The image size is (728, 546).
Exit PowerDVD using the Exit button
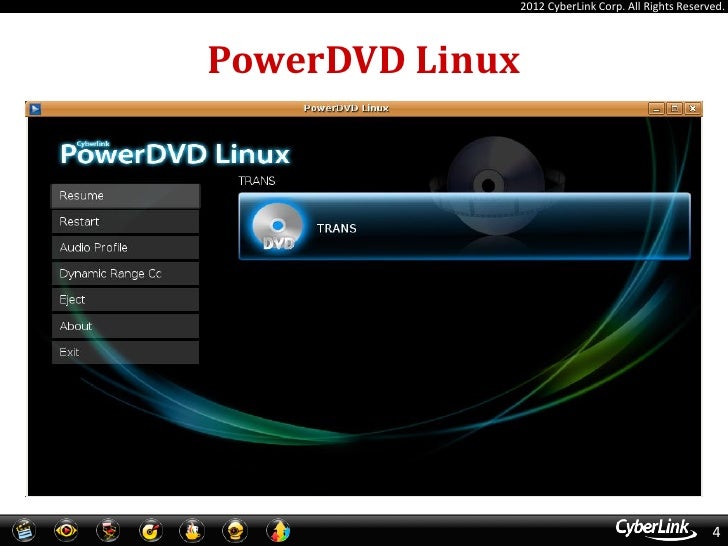point(125,352)
